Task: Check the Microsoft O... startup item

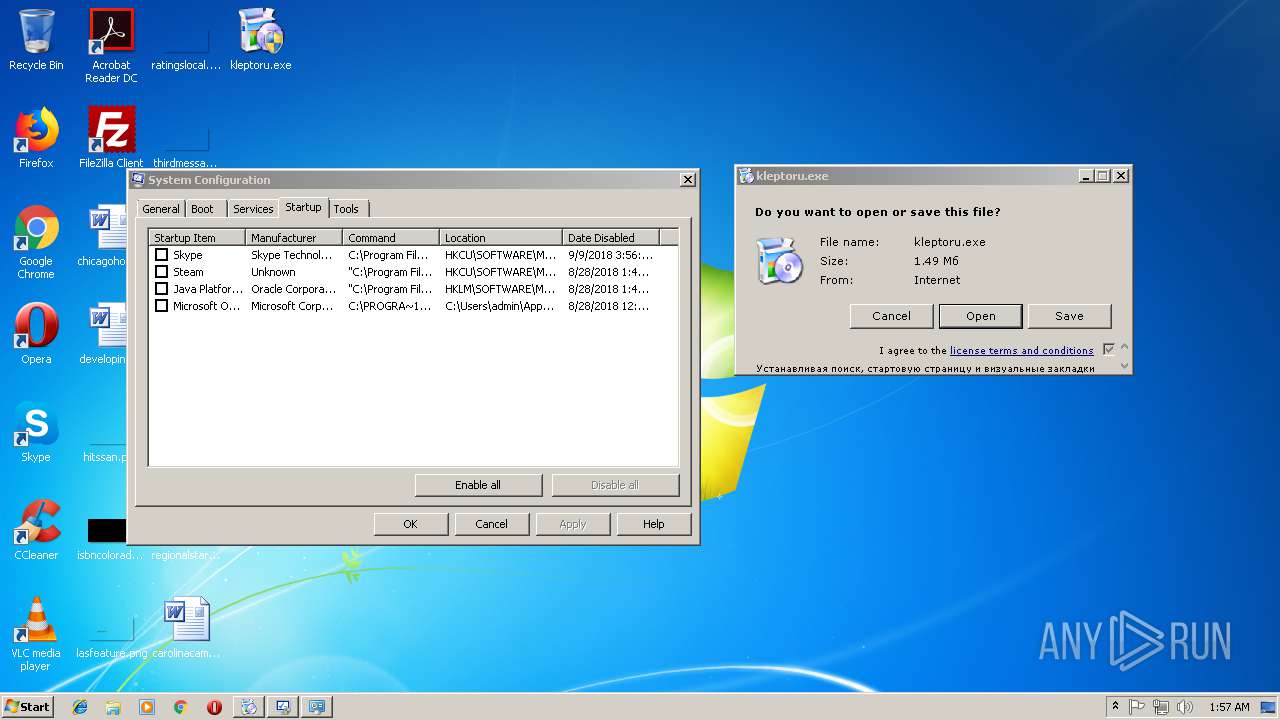Action: tap(161, 306)
